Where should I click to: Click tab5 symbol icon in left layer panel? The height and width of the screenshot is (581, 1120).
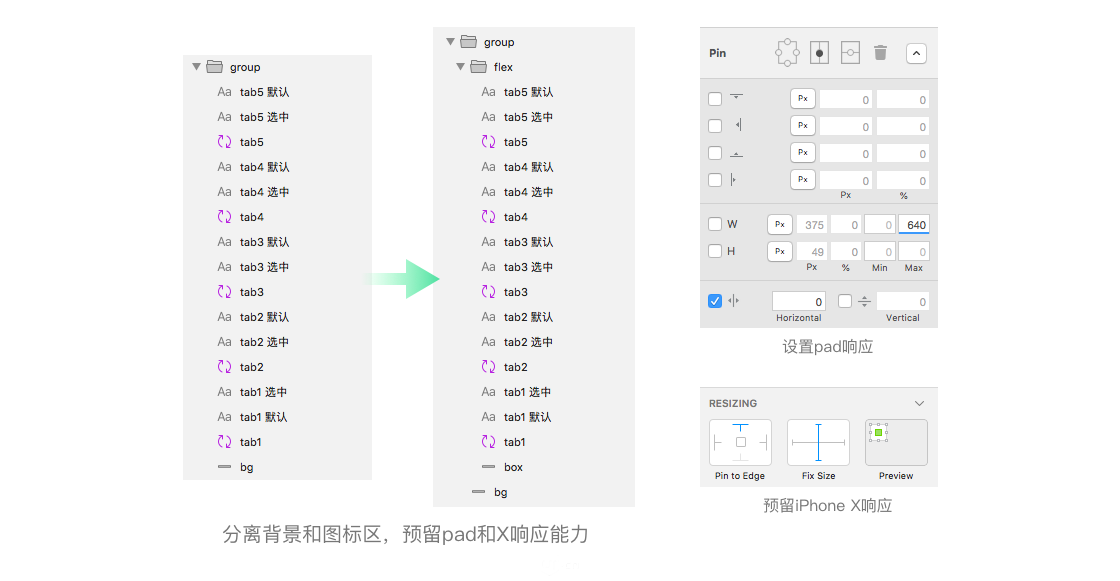(224, 141)
